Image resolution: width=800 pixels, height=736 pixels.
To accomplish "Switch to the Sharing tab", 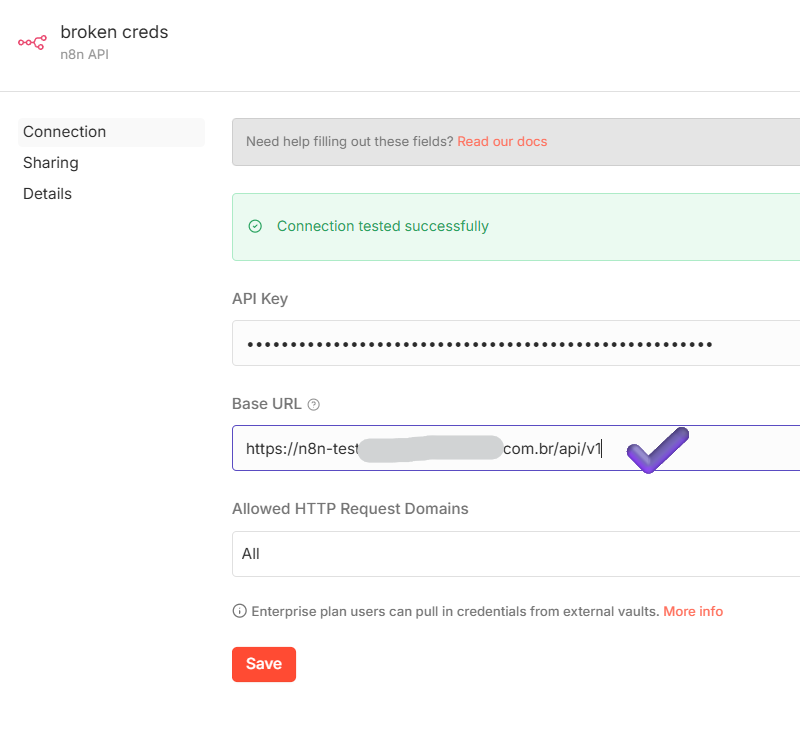I will (x=51, y=163).
